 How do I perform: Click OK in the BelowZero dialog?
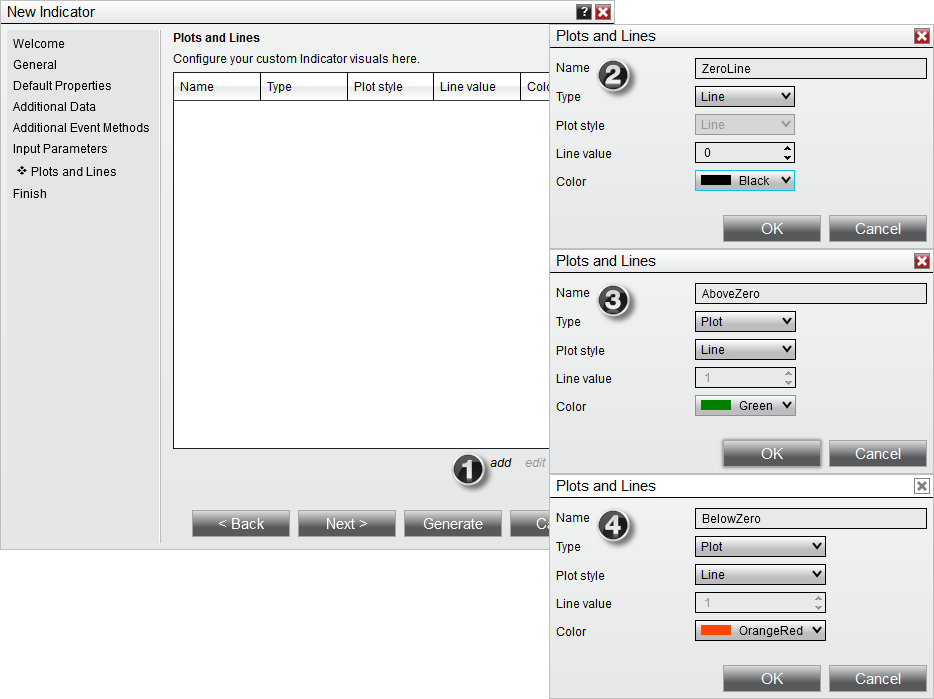[771, 678]
